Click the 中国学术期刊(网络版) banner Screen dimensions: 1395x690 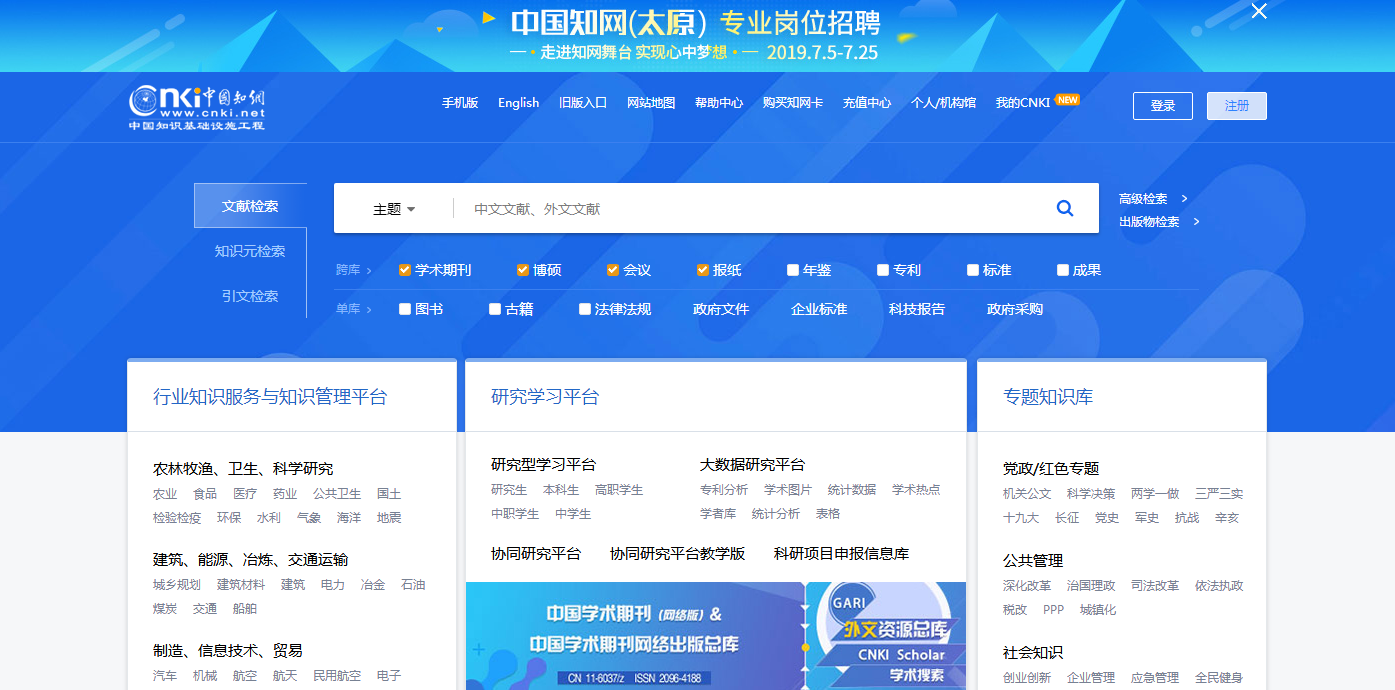point(635,636)
